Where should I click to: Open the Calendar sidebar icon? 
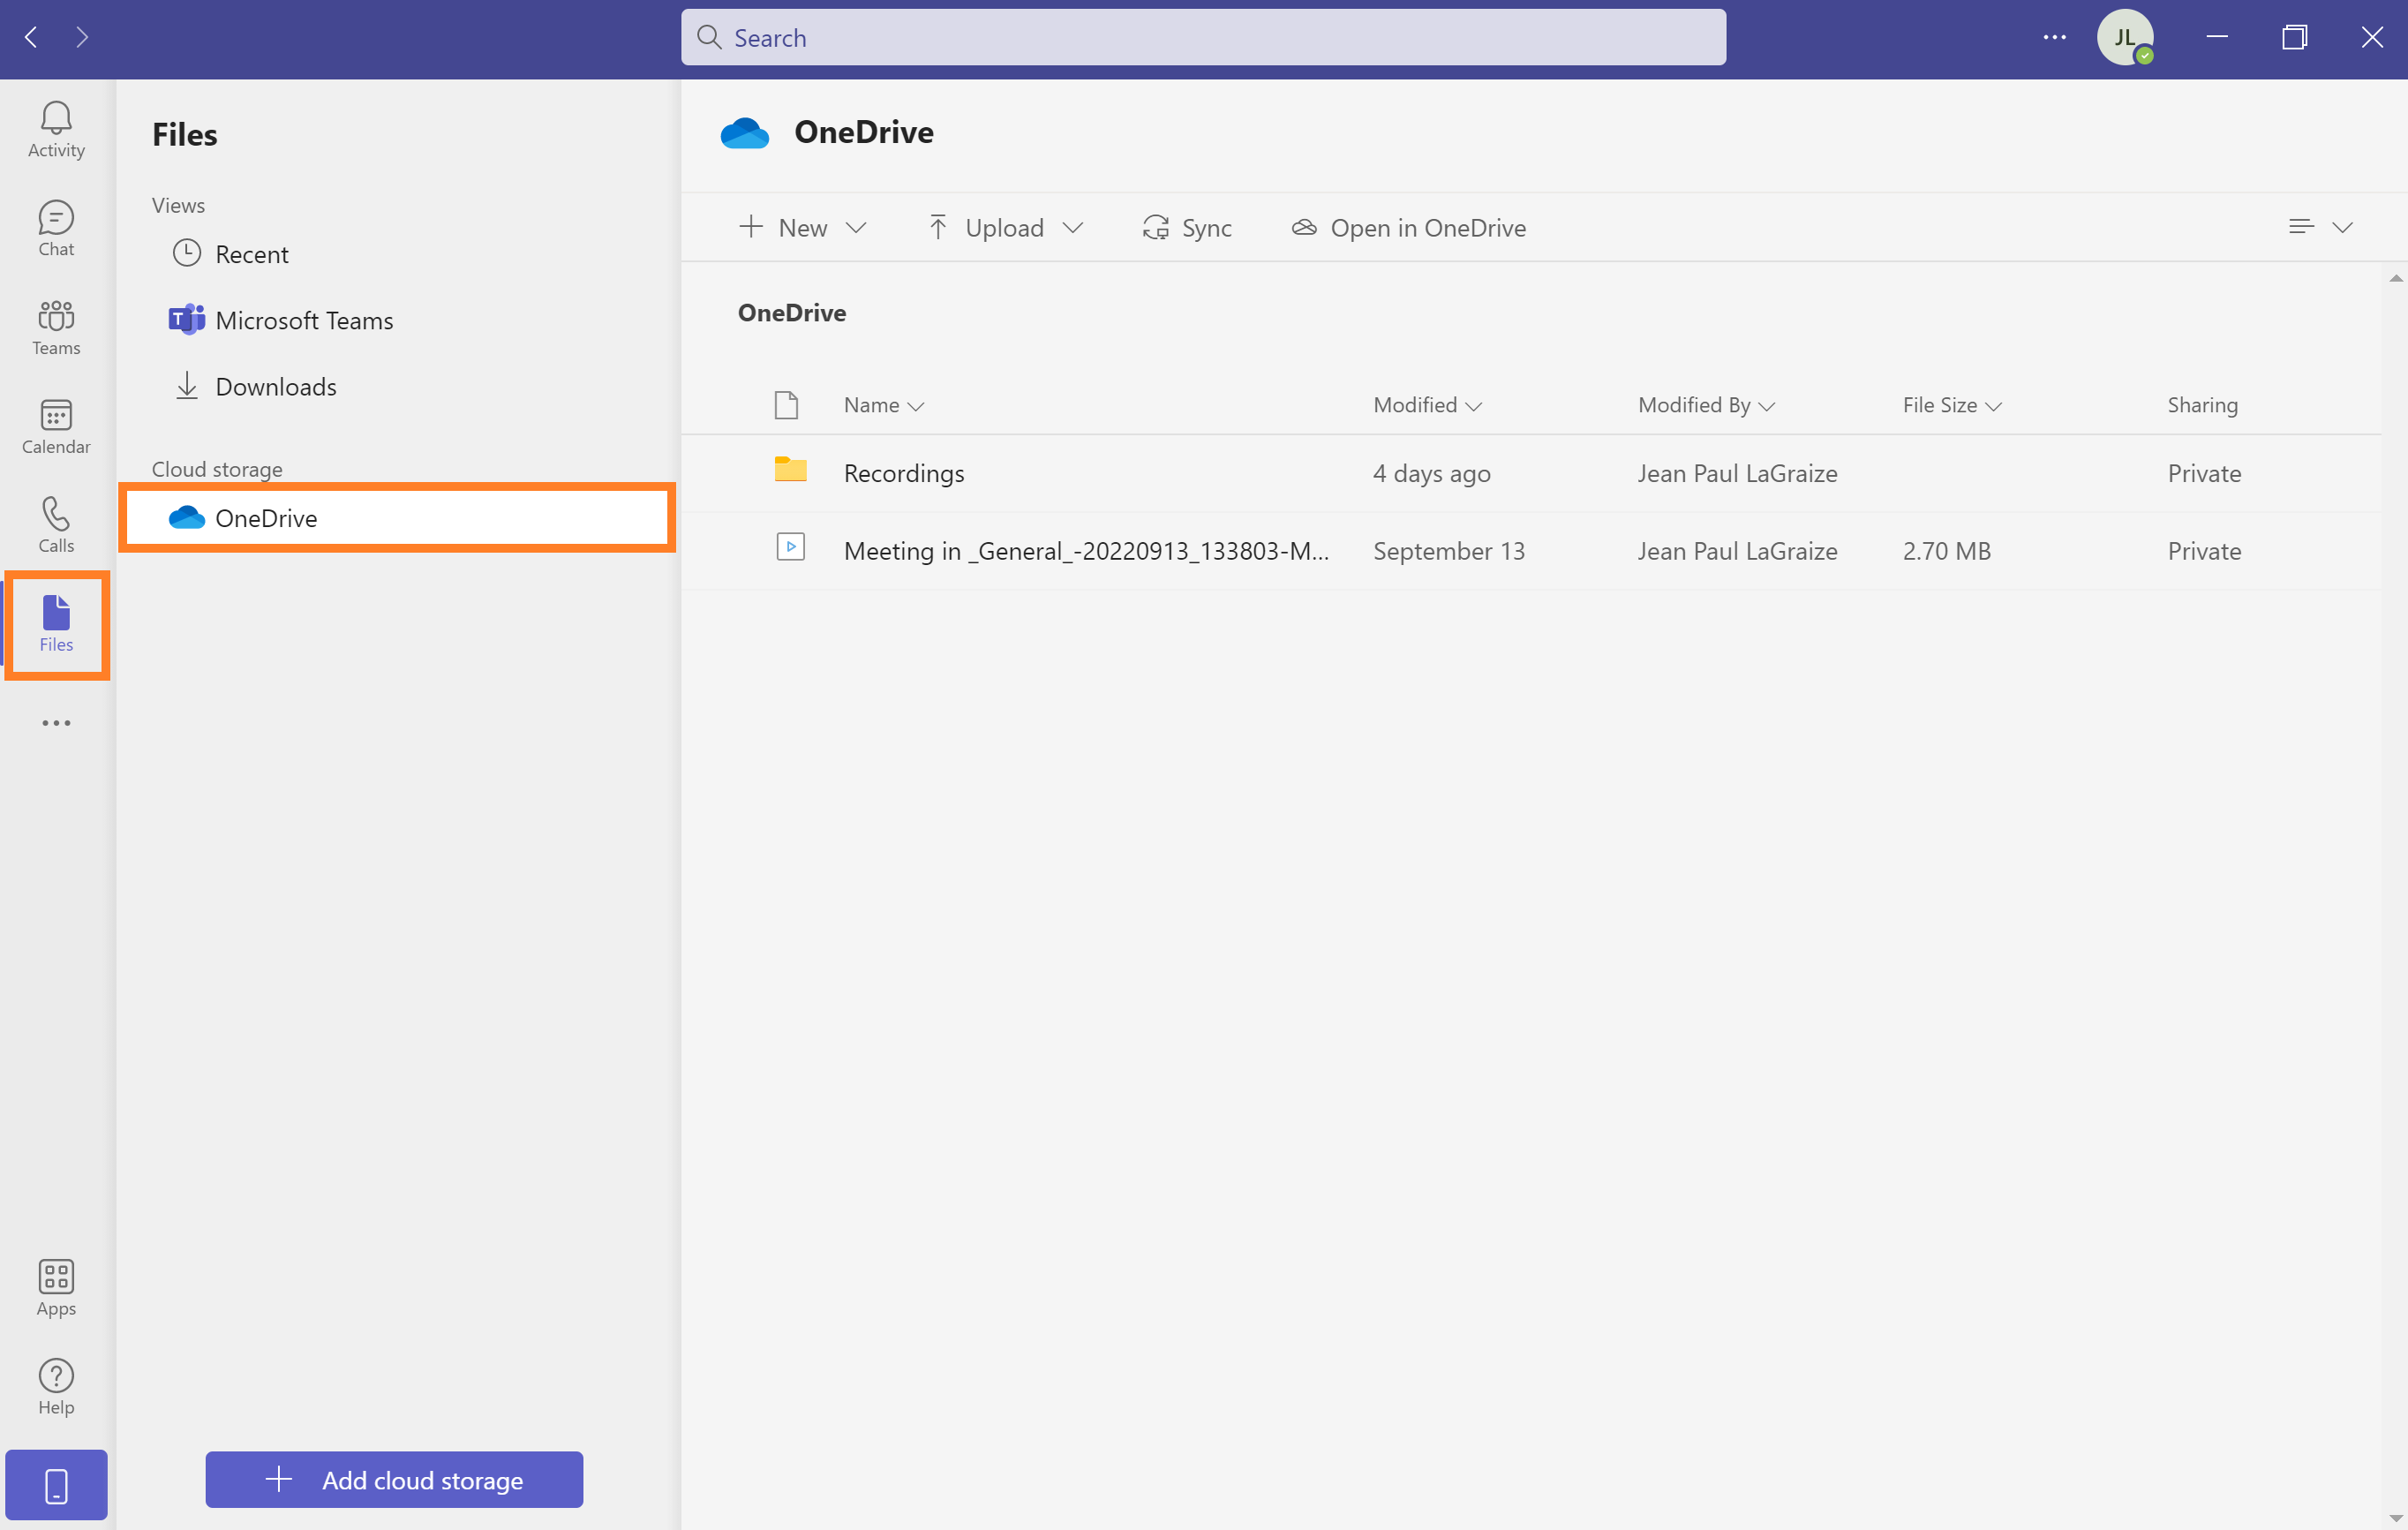pos(56,426)
